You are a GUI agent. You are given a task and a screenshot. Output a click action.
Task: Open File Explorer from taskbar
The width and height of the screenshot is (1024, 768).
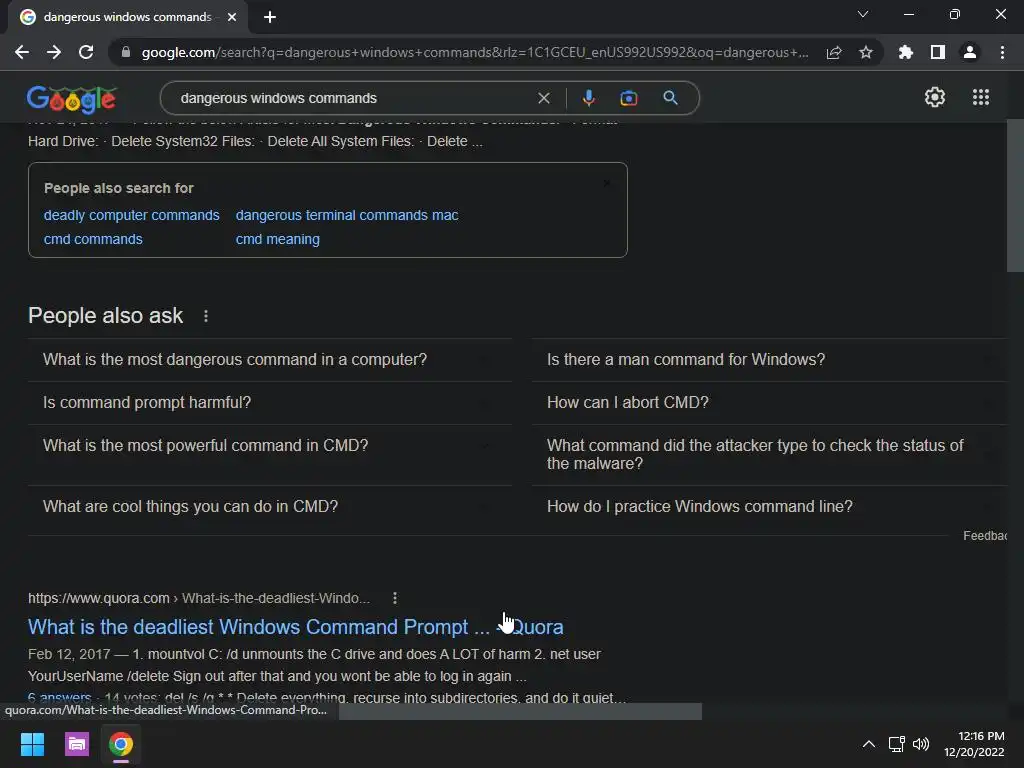coord(76,744)
